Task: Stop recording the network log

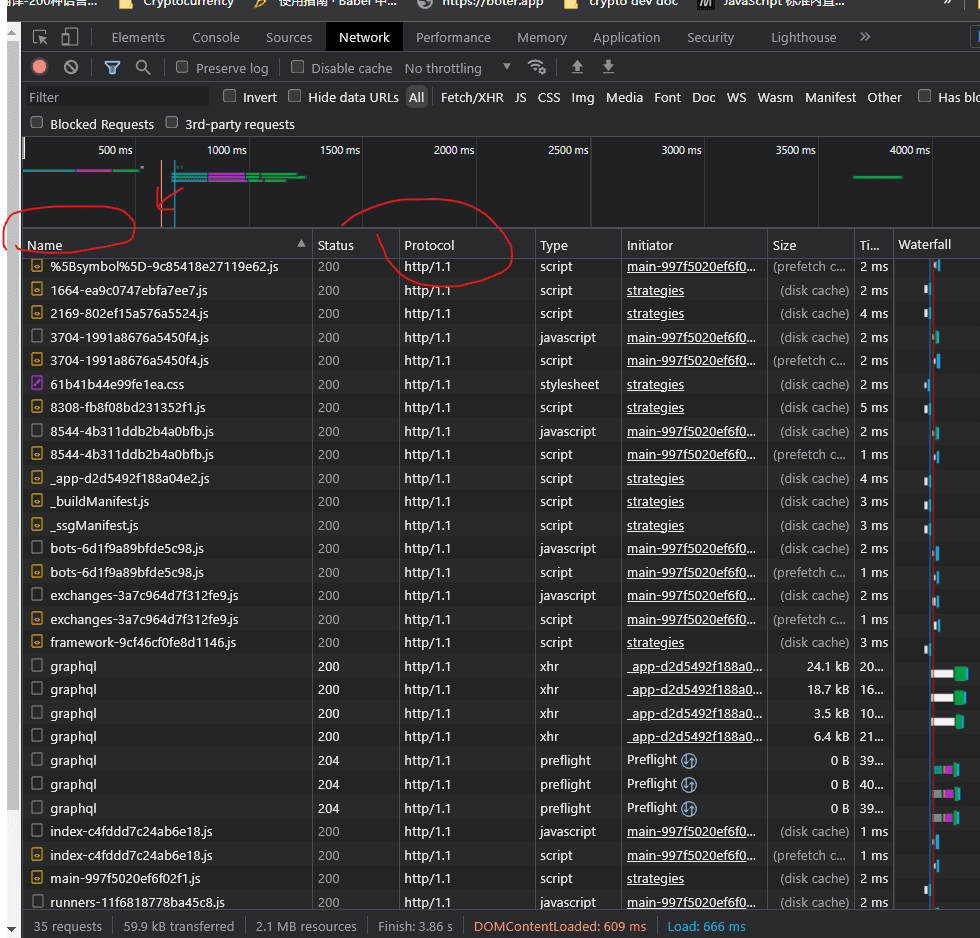Action: [39, 67]
